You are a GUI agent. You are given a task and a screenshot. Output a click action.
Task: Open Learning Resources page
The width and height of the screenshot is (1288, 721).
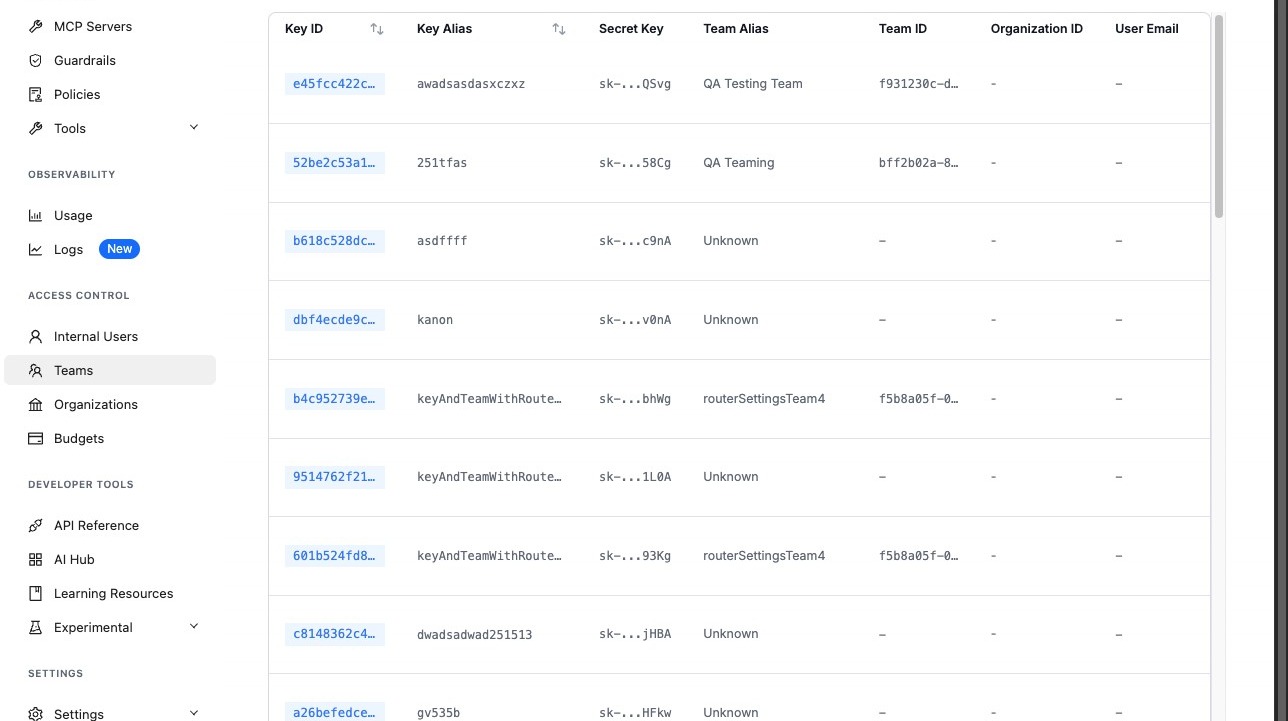click(x=113, y=593)
